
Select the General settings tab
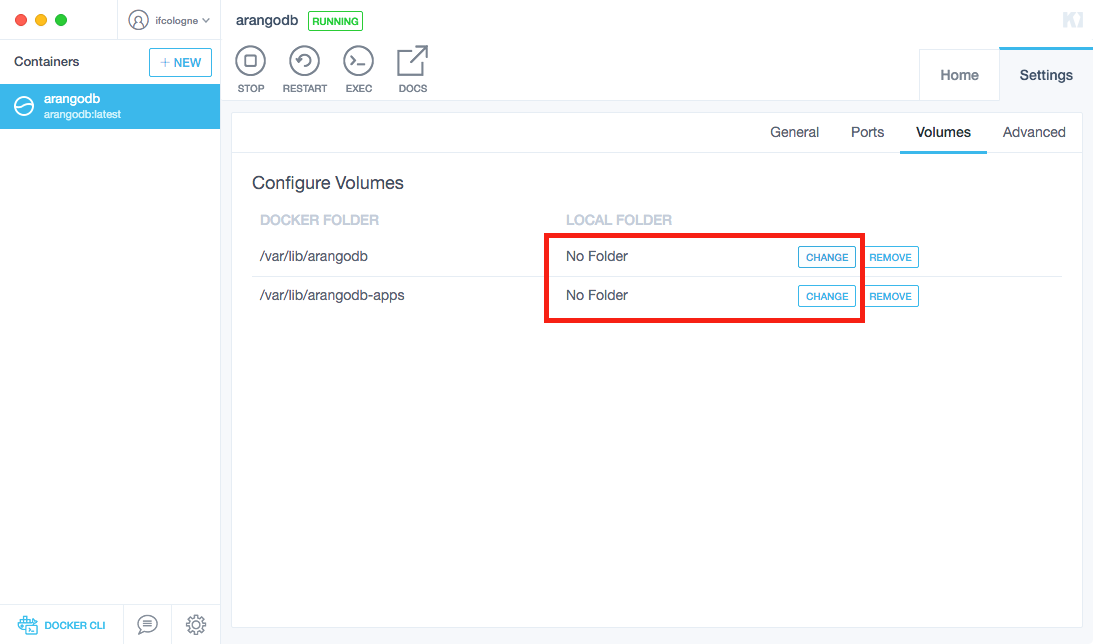click(794, 132)
